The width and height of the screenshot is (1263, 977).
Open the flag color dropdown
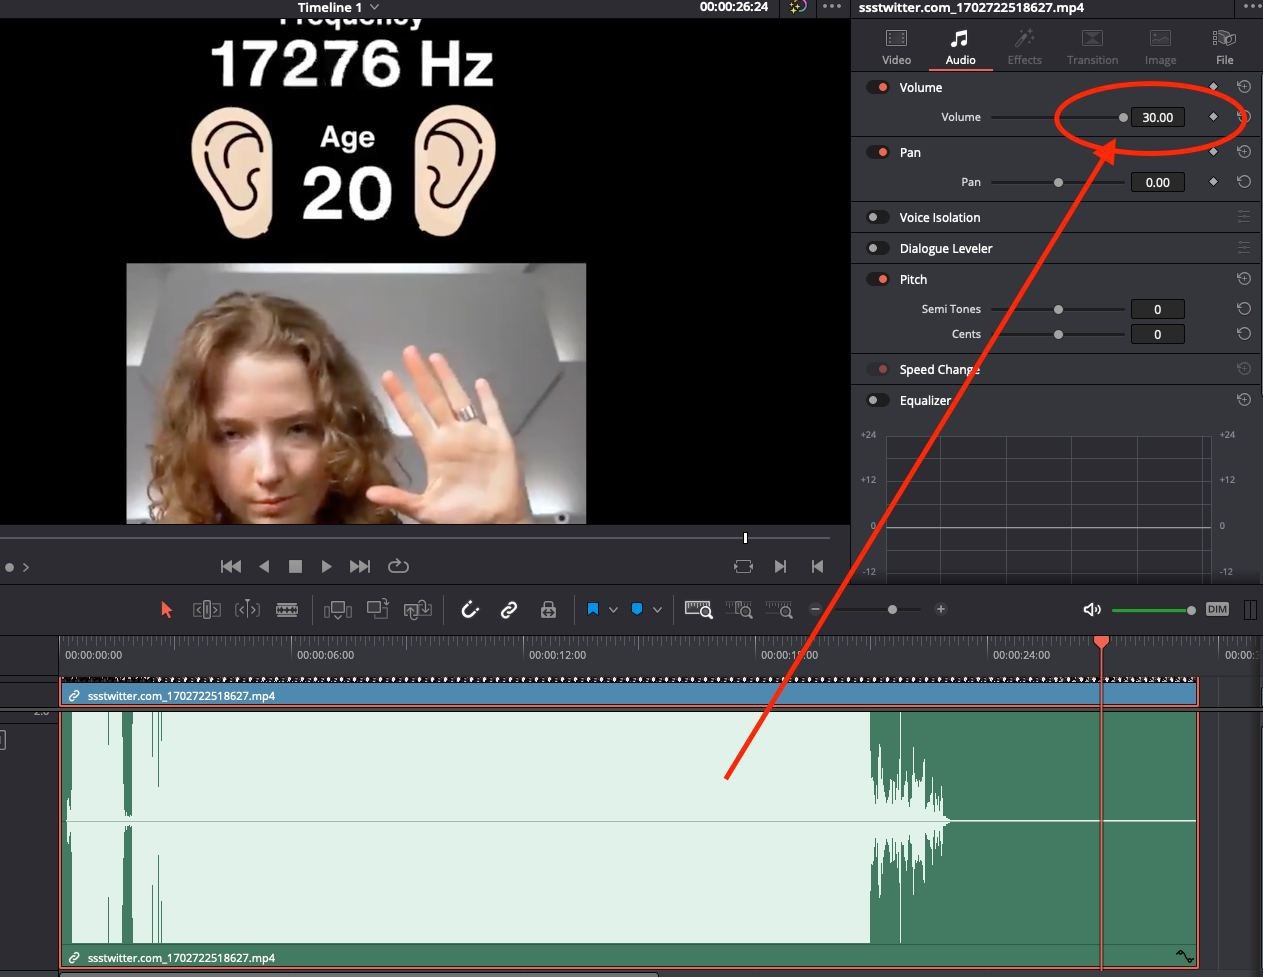613,609
